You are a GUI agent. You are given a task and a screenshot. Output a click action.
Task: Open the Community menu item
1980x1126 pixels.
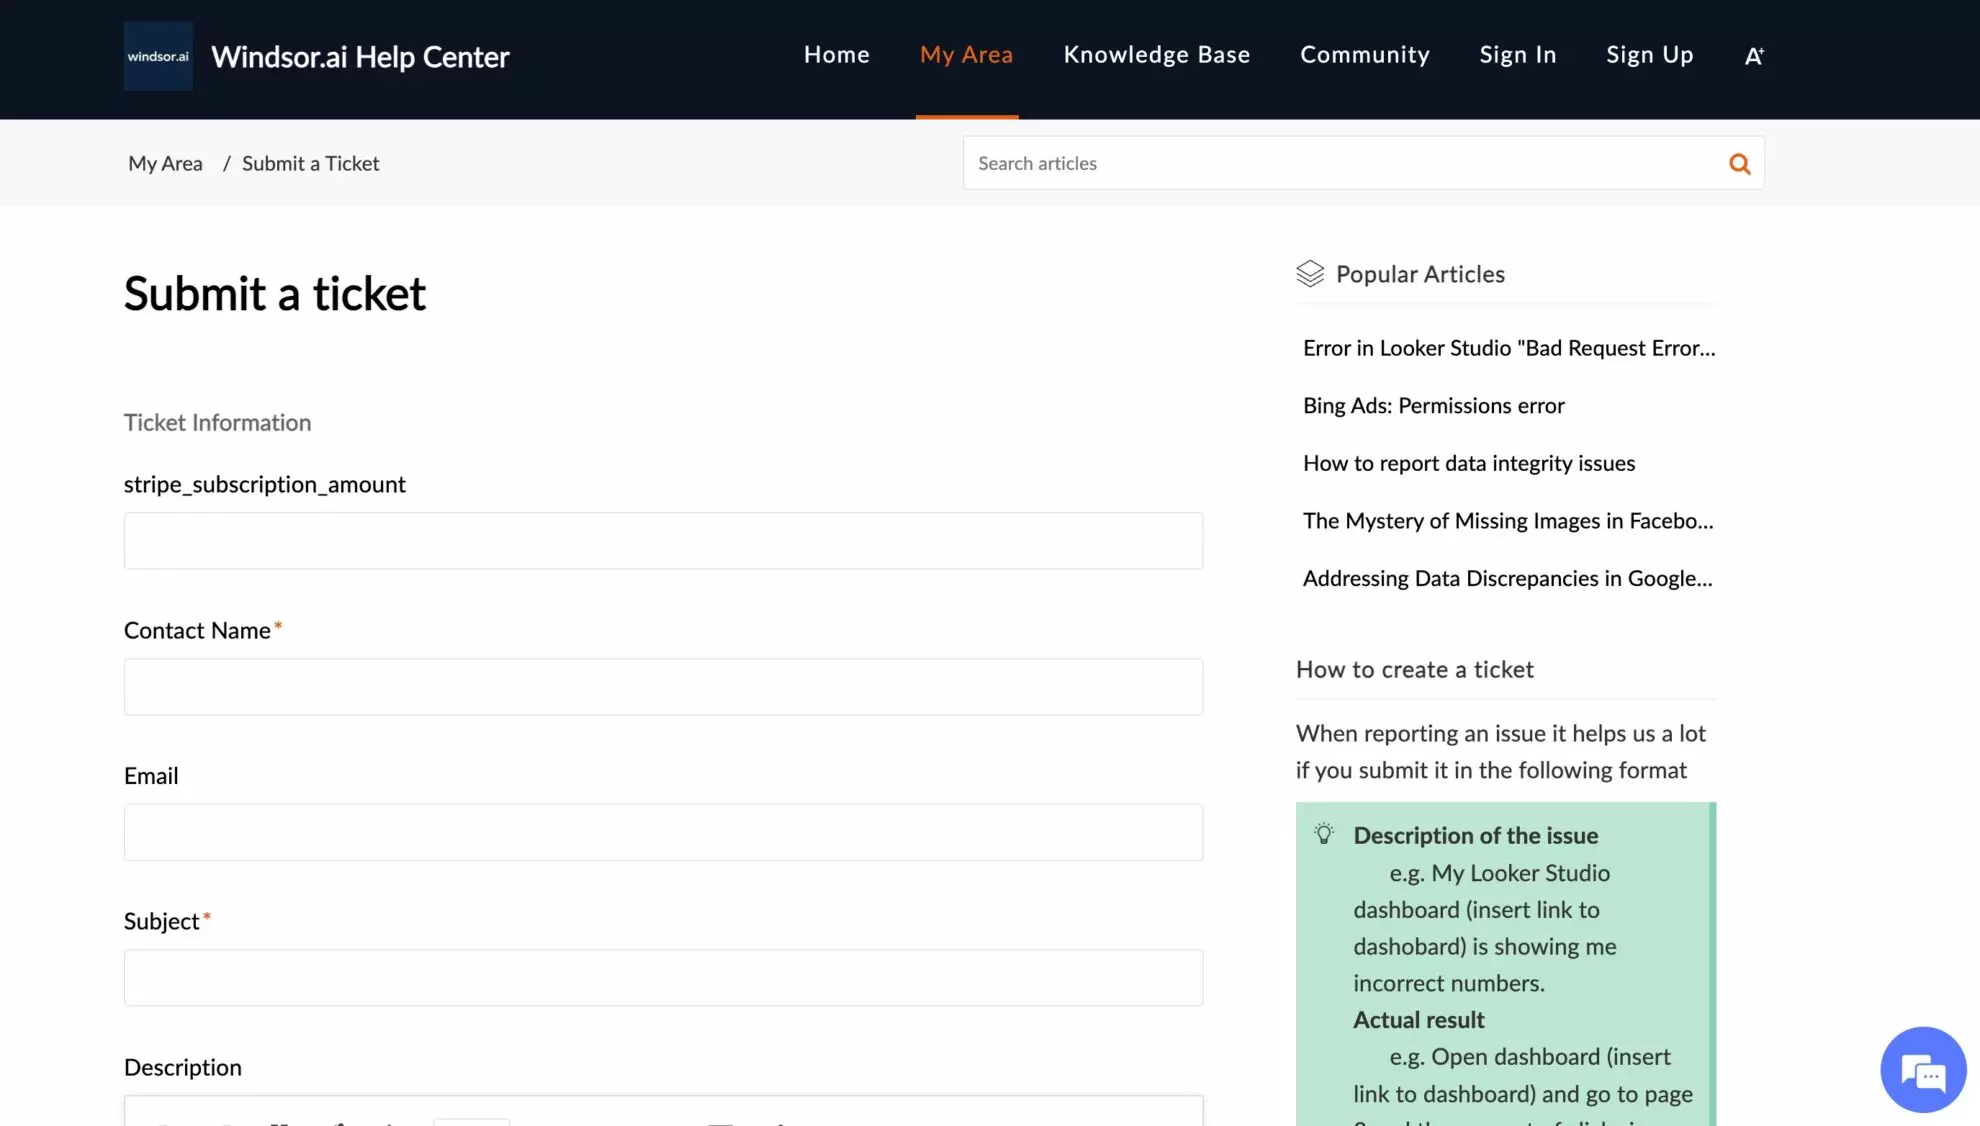pos(1364,55)
